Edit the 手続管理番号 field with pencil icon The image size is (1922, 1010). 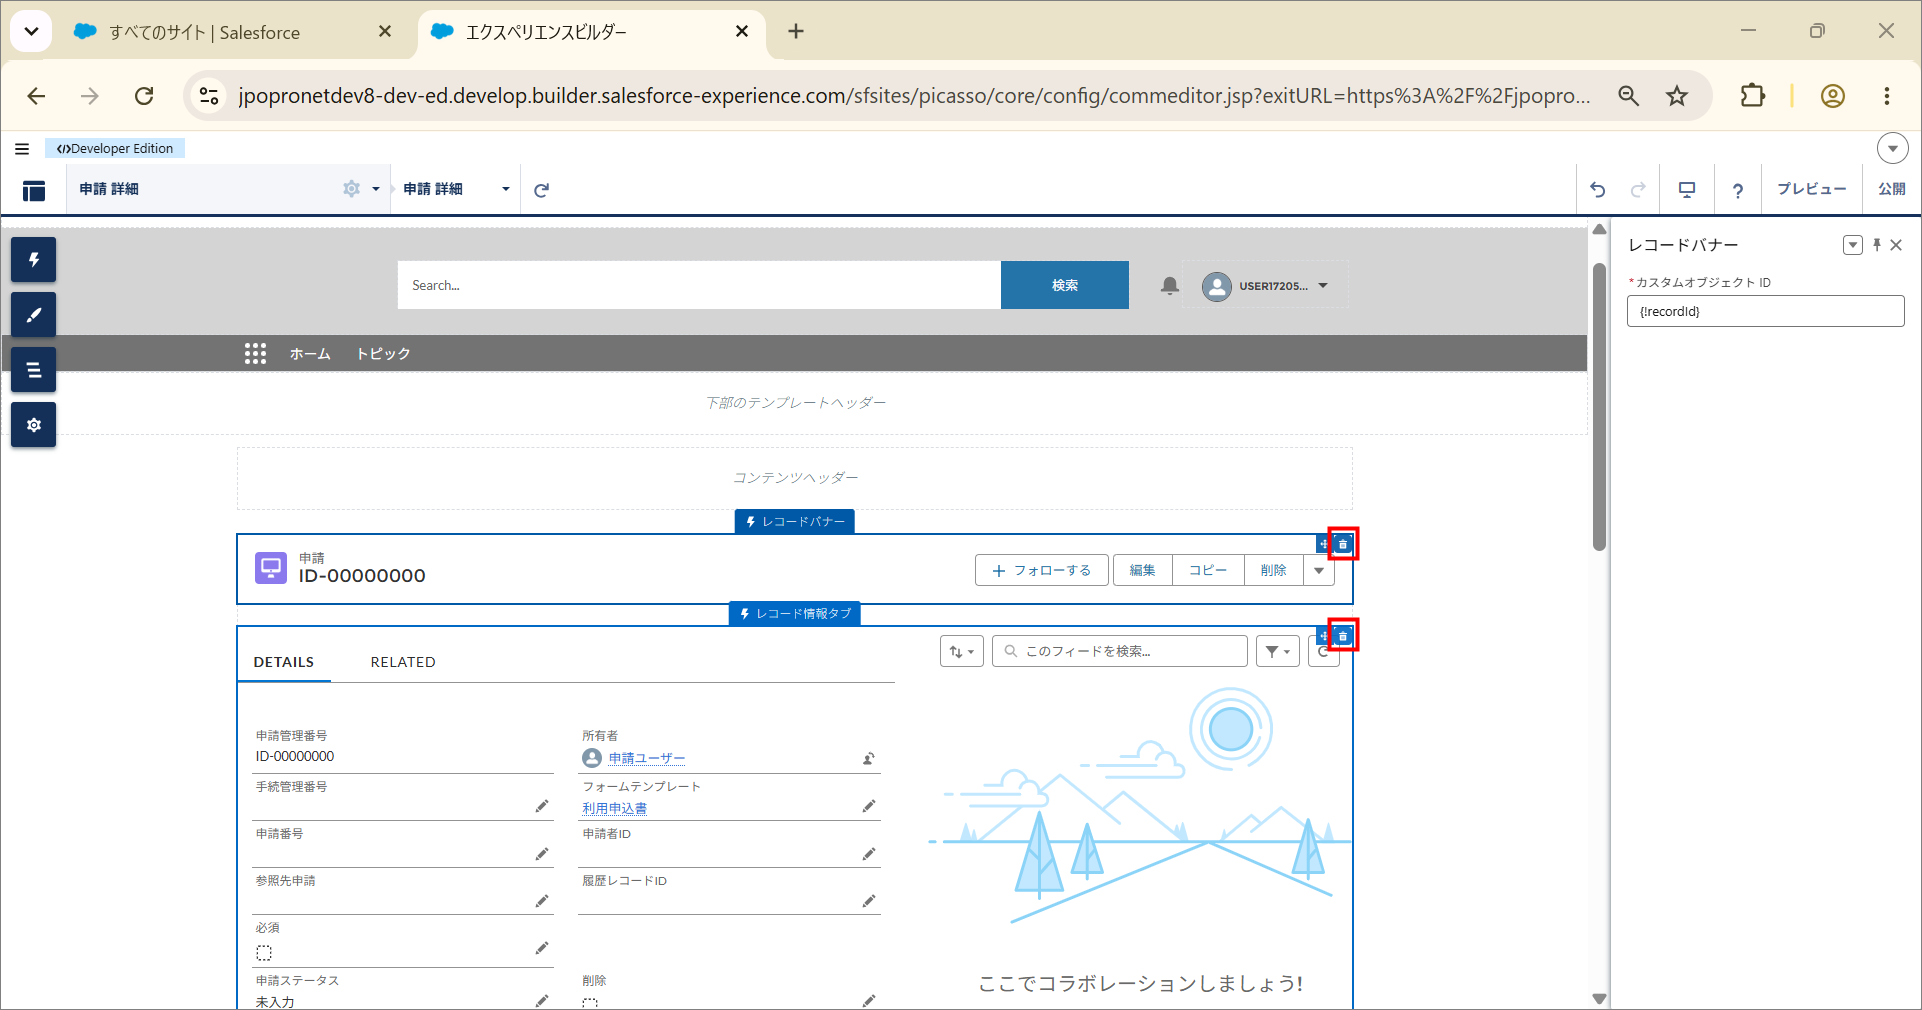542,806
